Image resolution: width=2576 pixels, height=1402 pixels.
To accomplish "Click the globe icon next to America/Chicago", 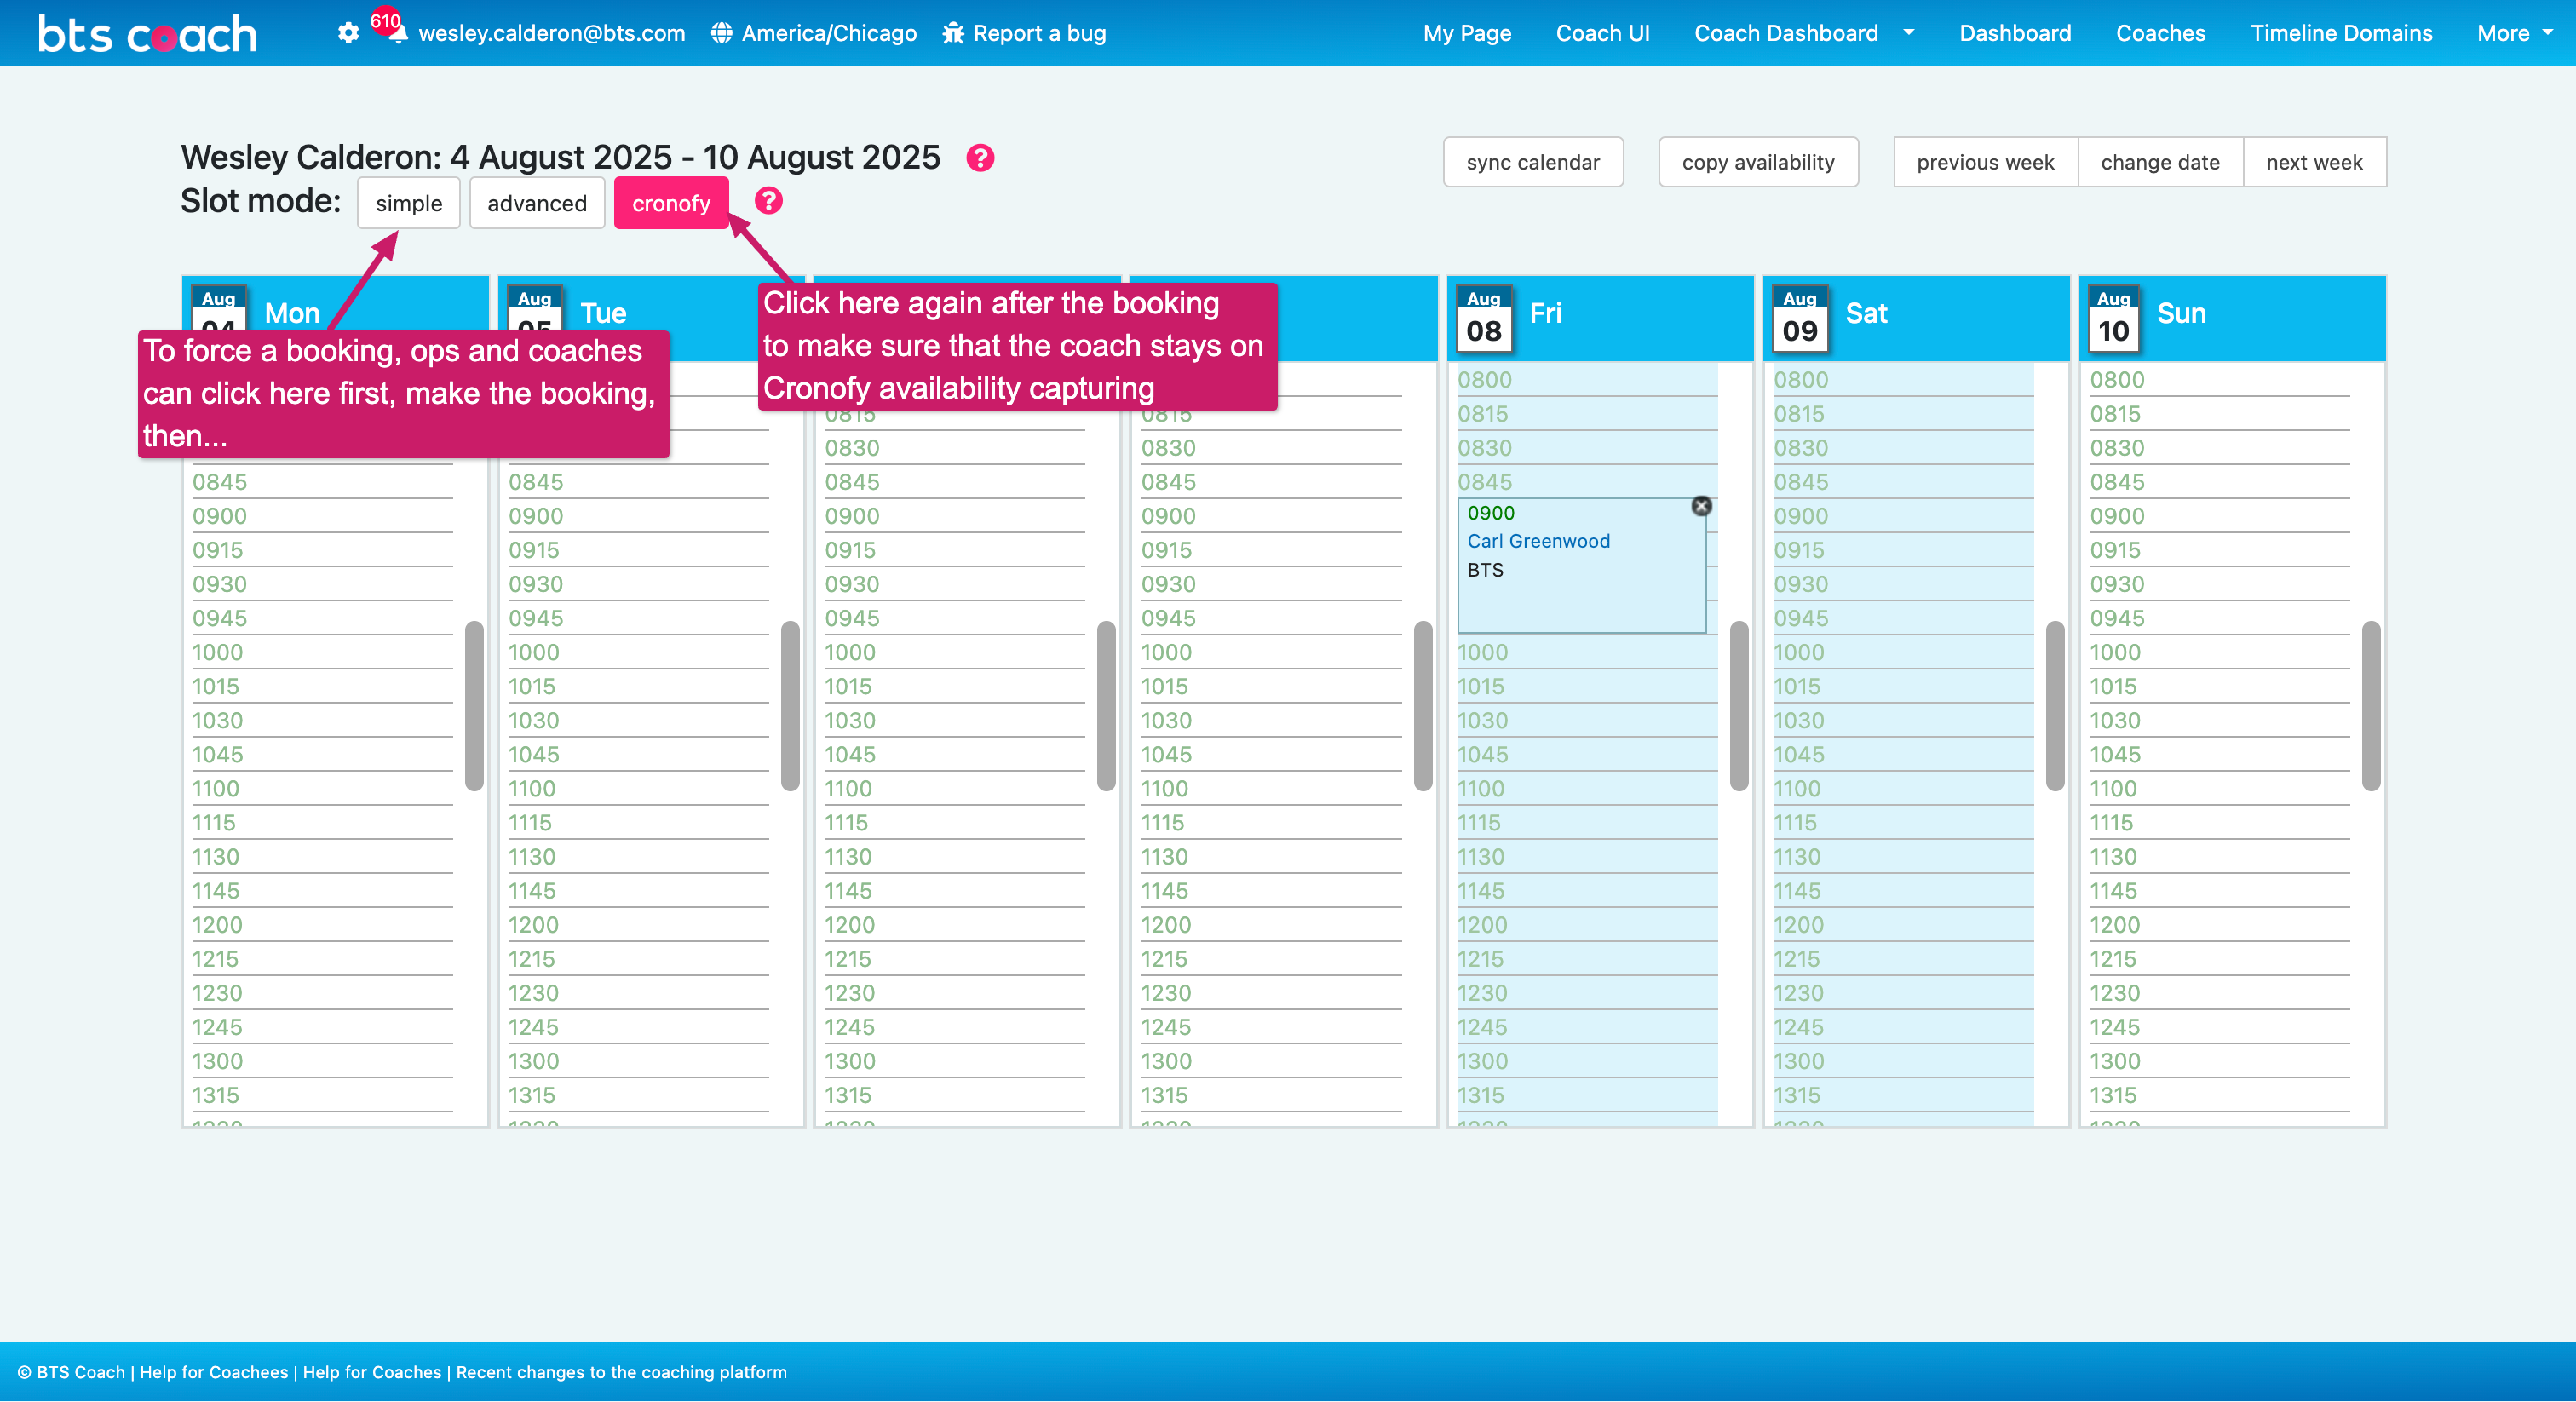I will [x=721, y=33].
